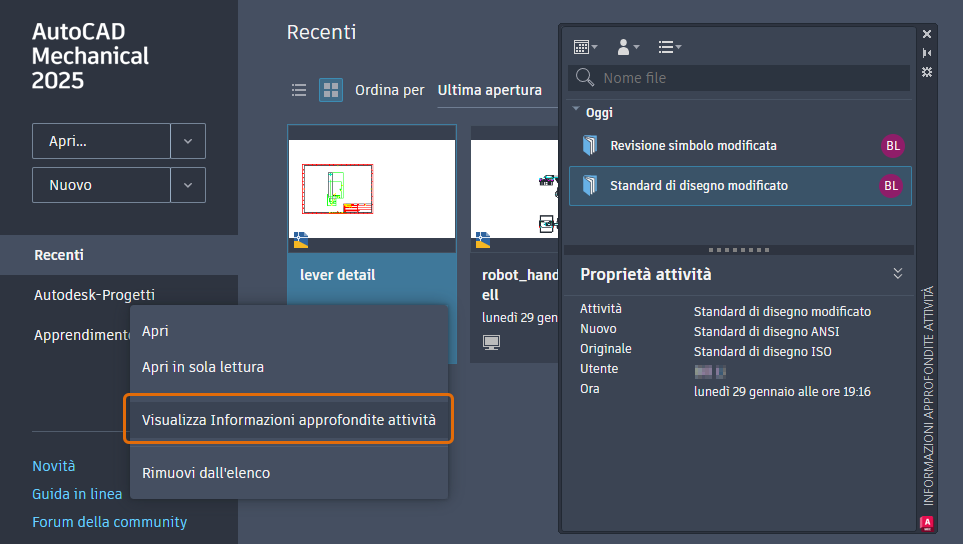
Task: Click drawing icon beside Standard di disegno modificato
Action: [590, 185]
